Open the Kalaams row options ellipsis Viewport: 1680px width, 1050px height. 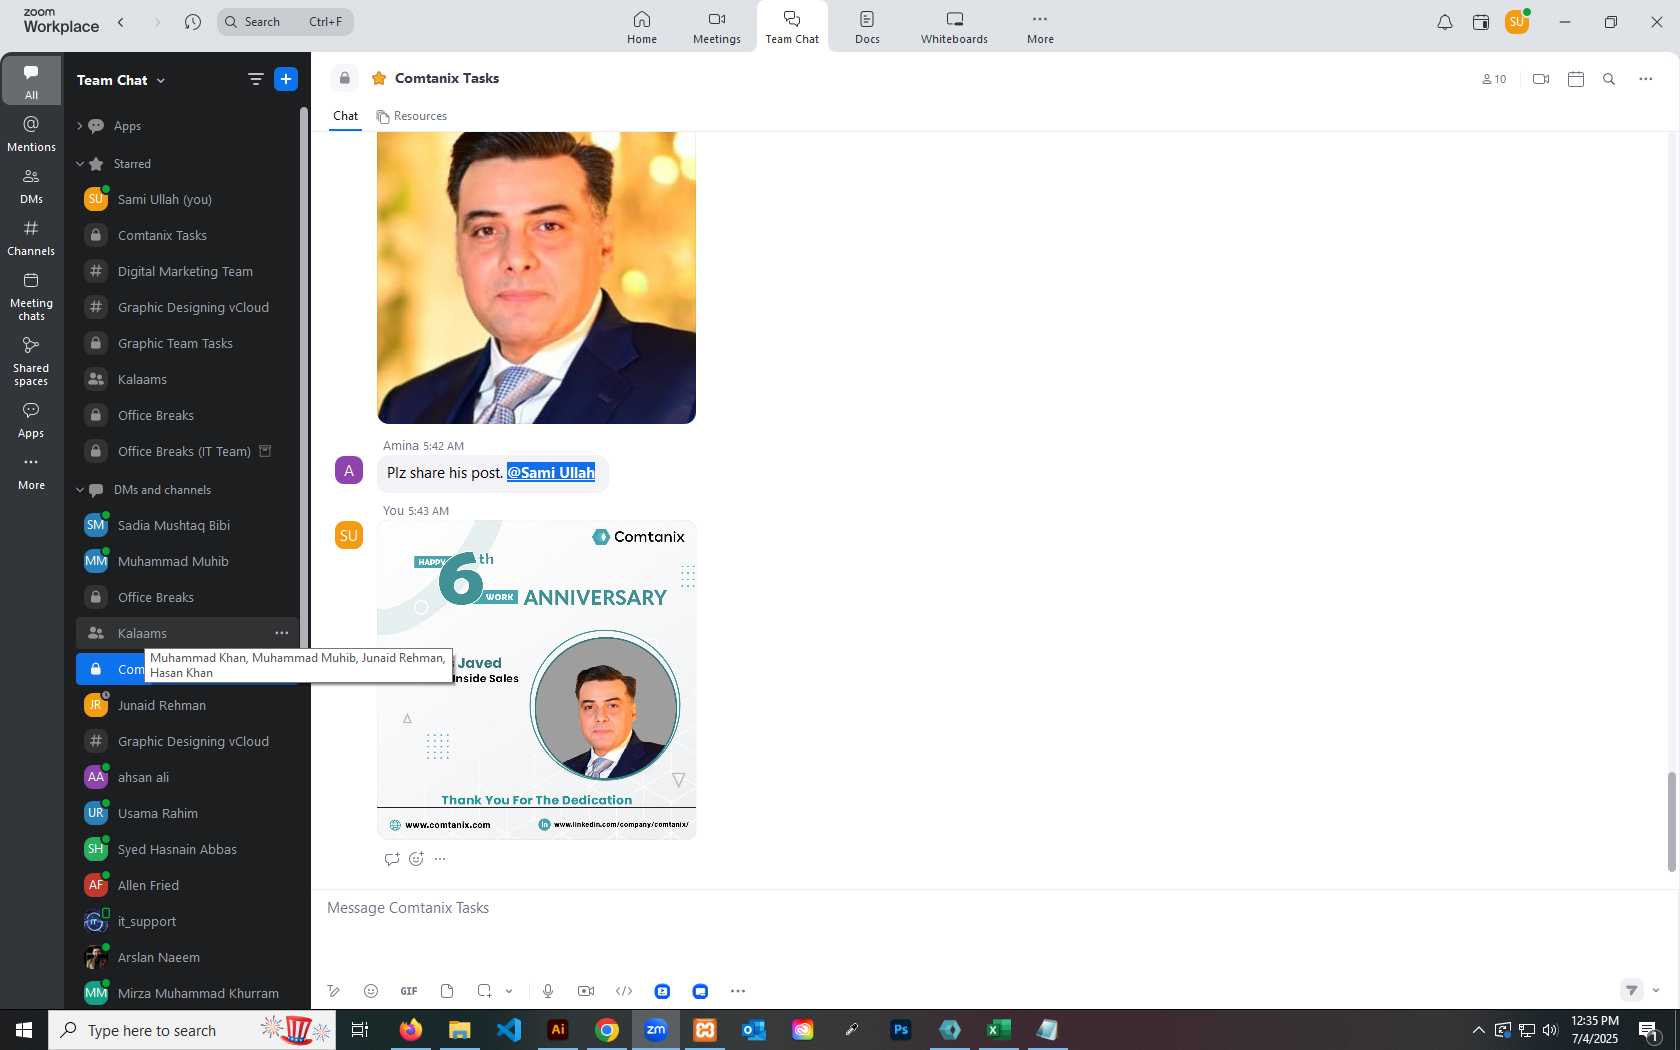tap(282, 633)
